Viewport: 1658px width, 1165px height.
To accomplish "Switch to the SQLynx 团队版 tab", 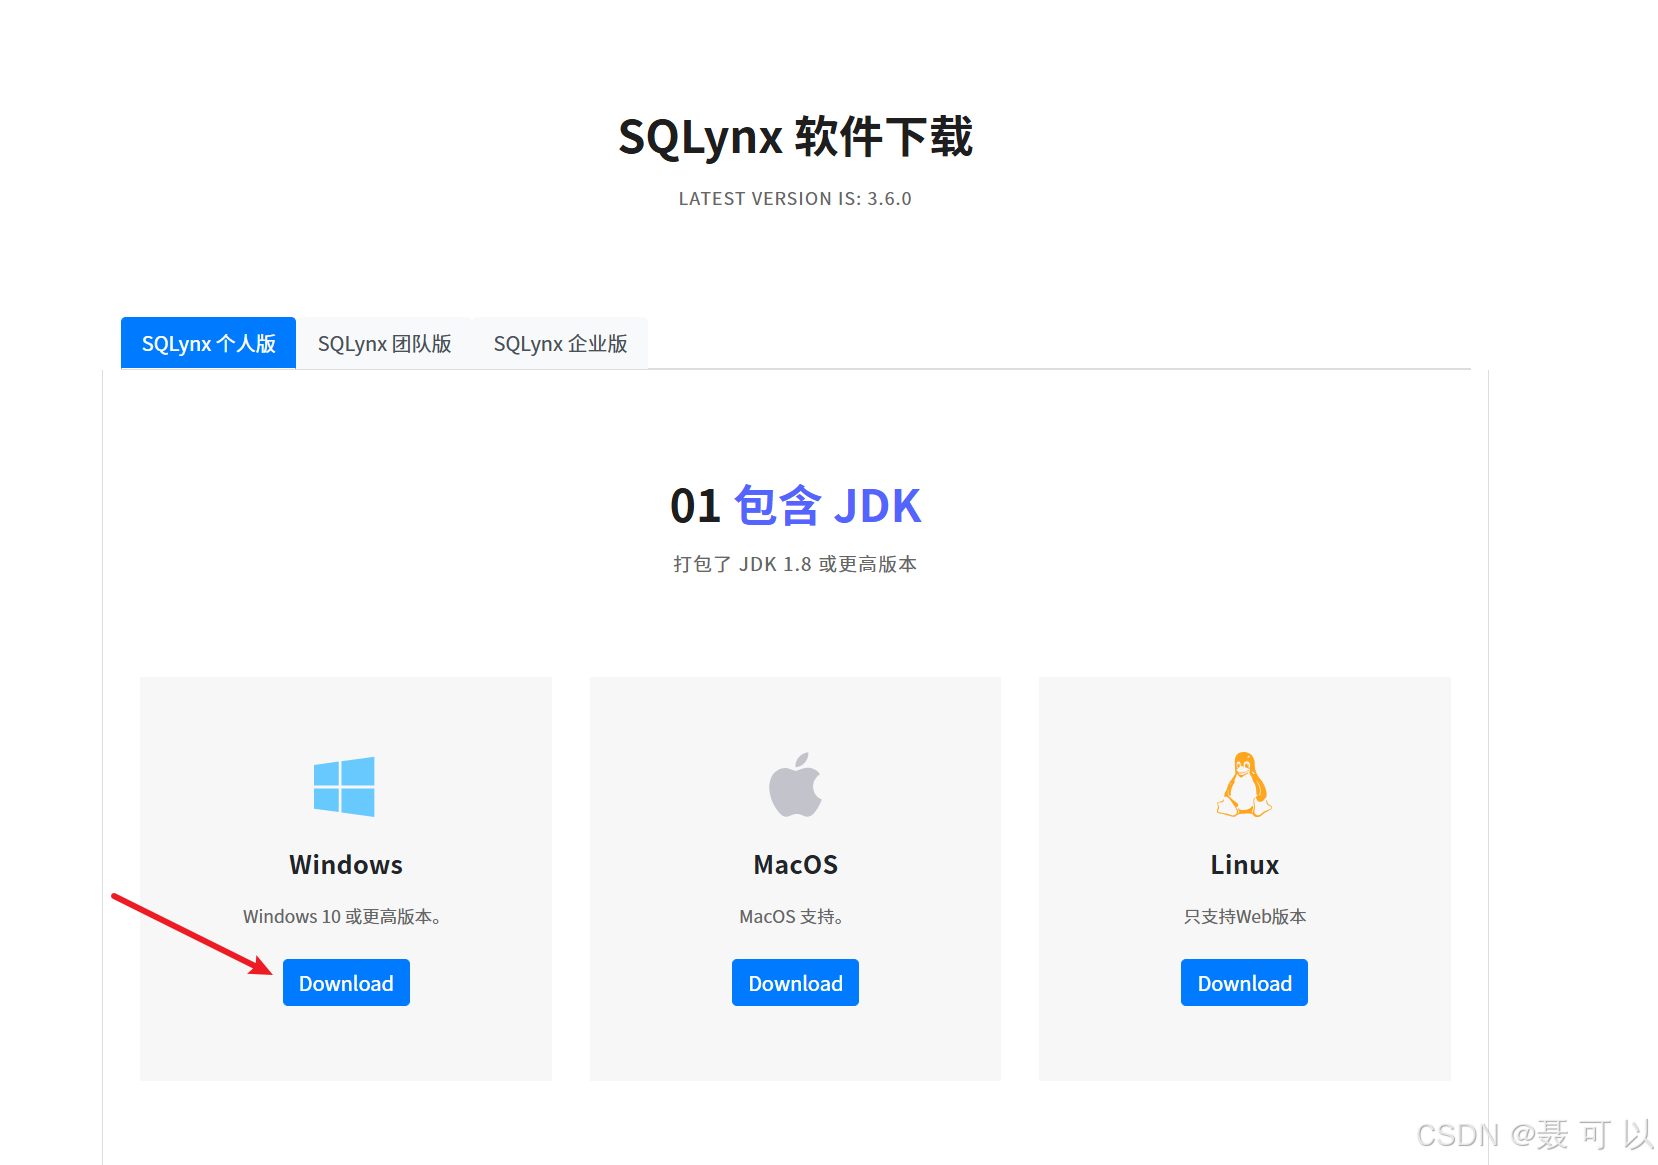I will tap(384, 343).
